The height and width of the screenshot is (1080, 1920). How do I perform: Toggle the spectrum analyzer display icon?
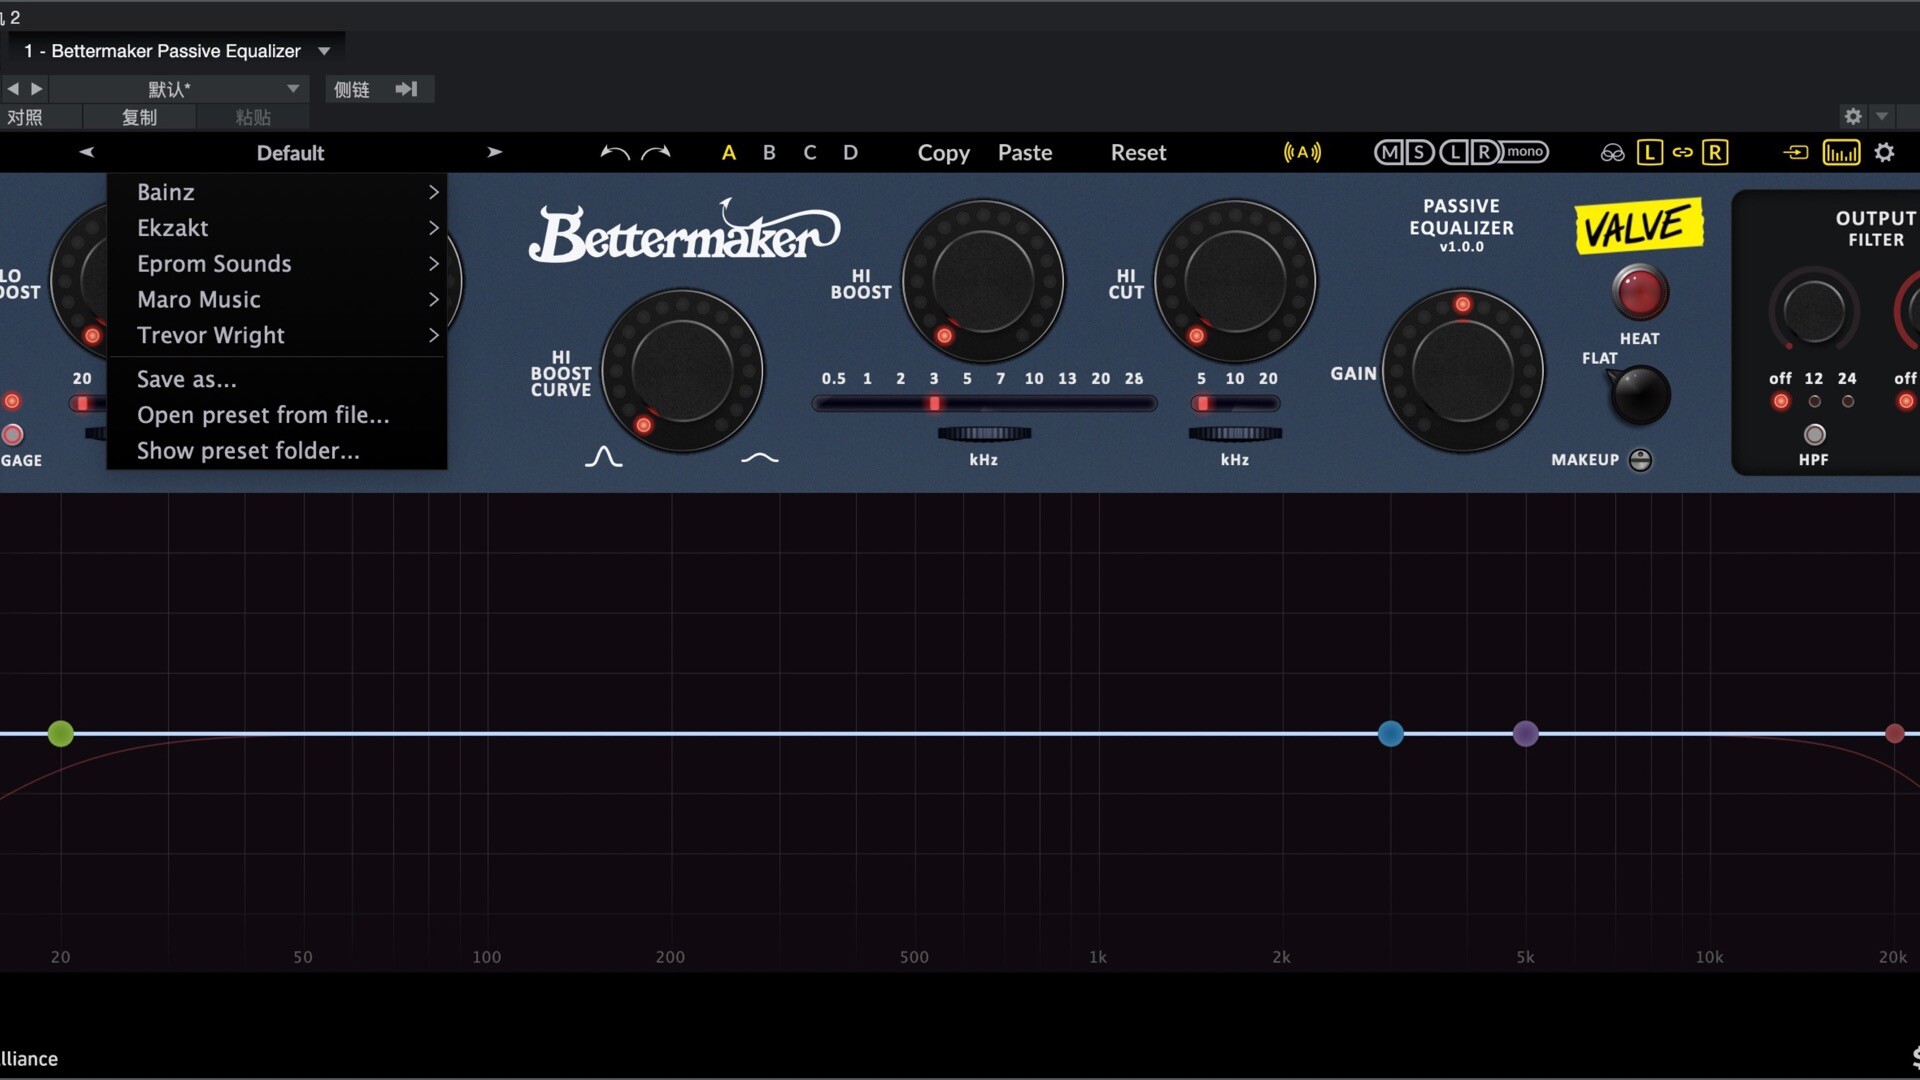click(x=1841, y=152)
